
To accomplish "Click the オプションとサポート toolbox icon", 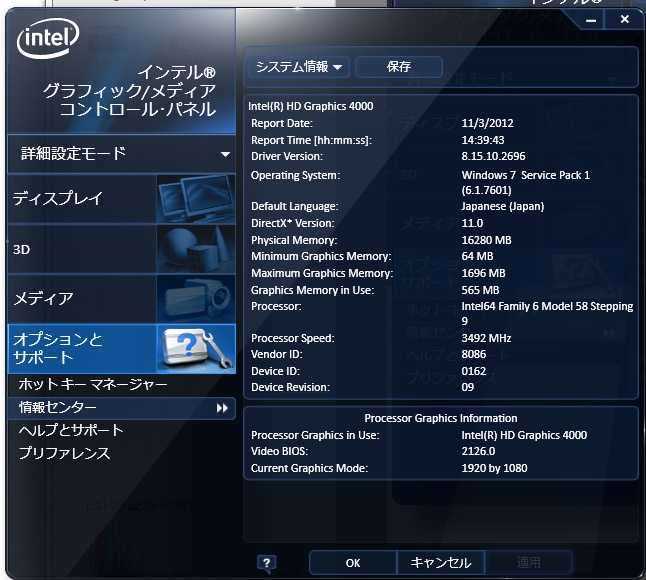I will [x=196, y=348].
